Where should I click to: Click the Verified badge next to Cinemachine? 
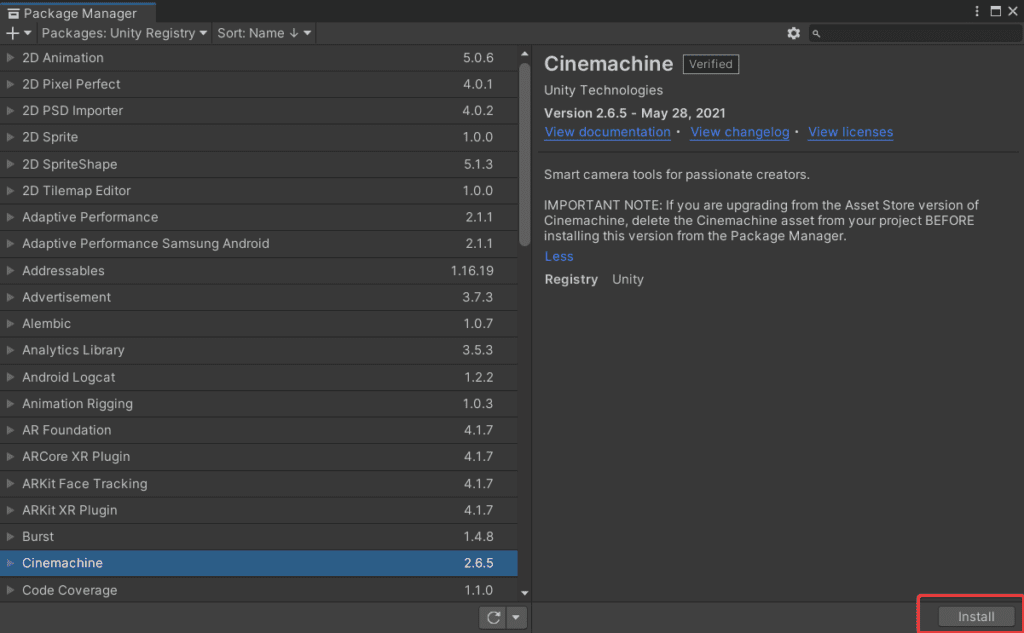[711, 64]
